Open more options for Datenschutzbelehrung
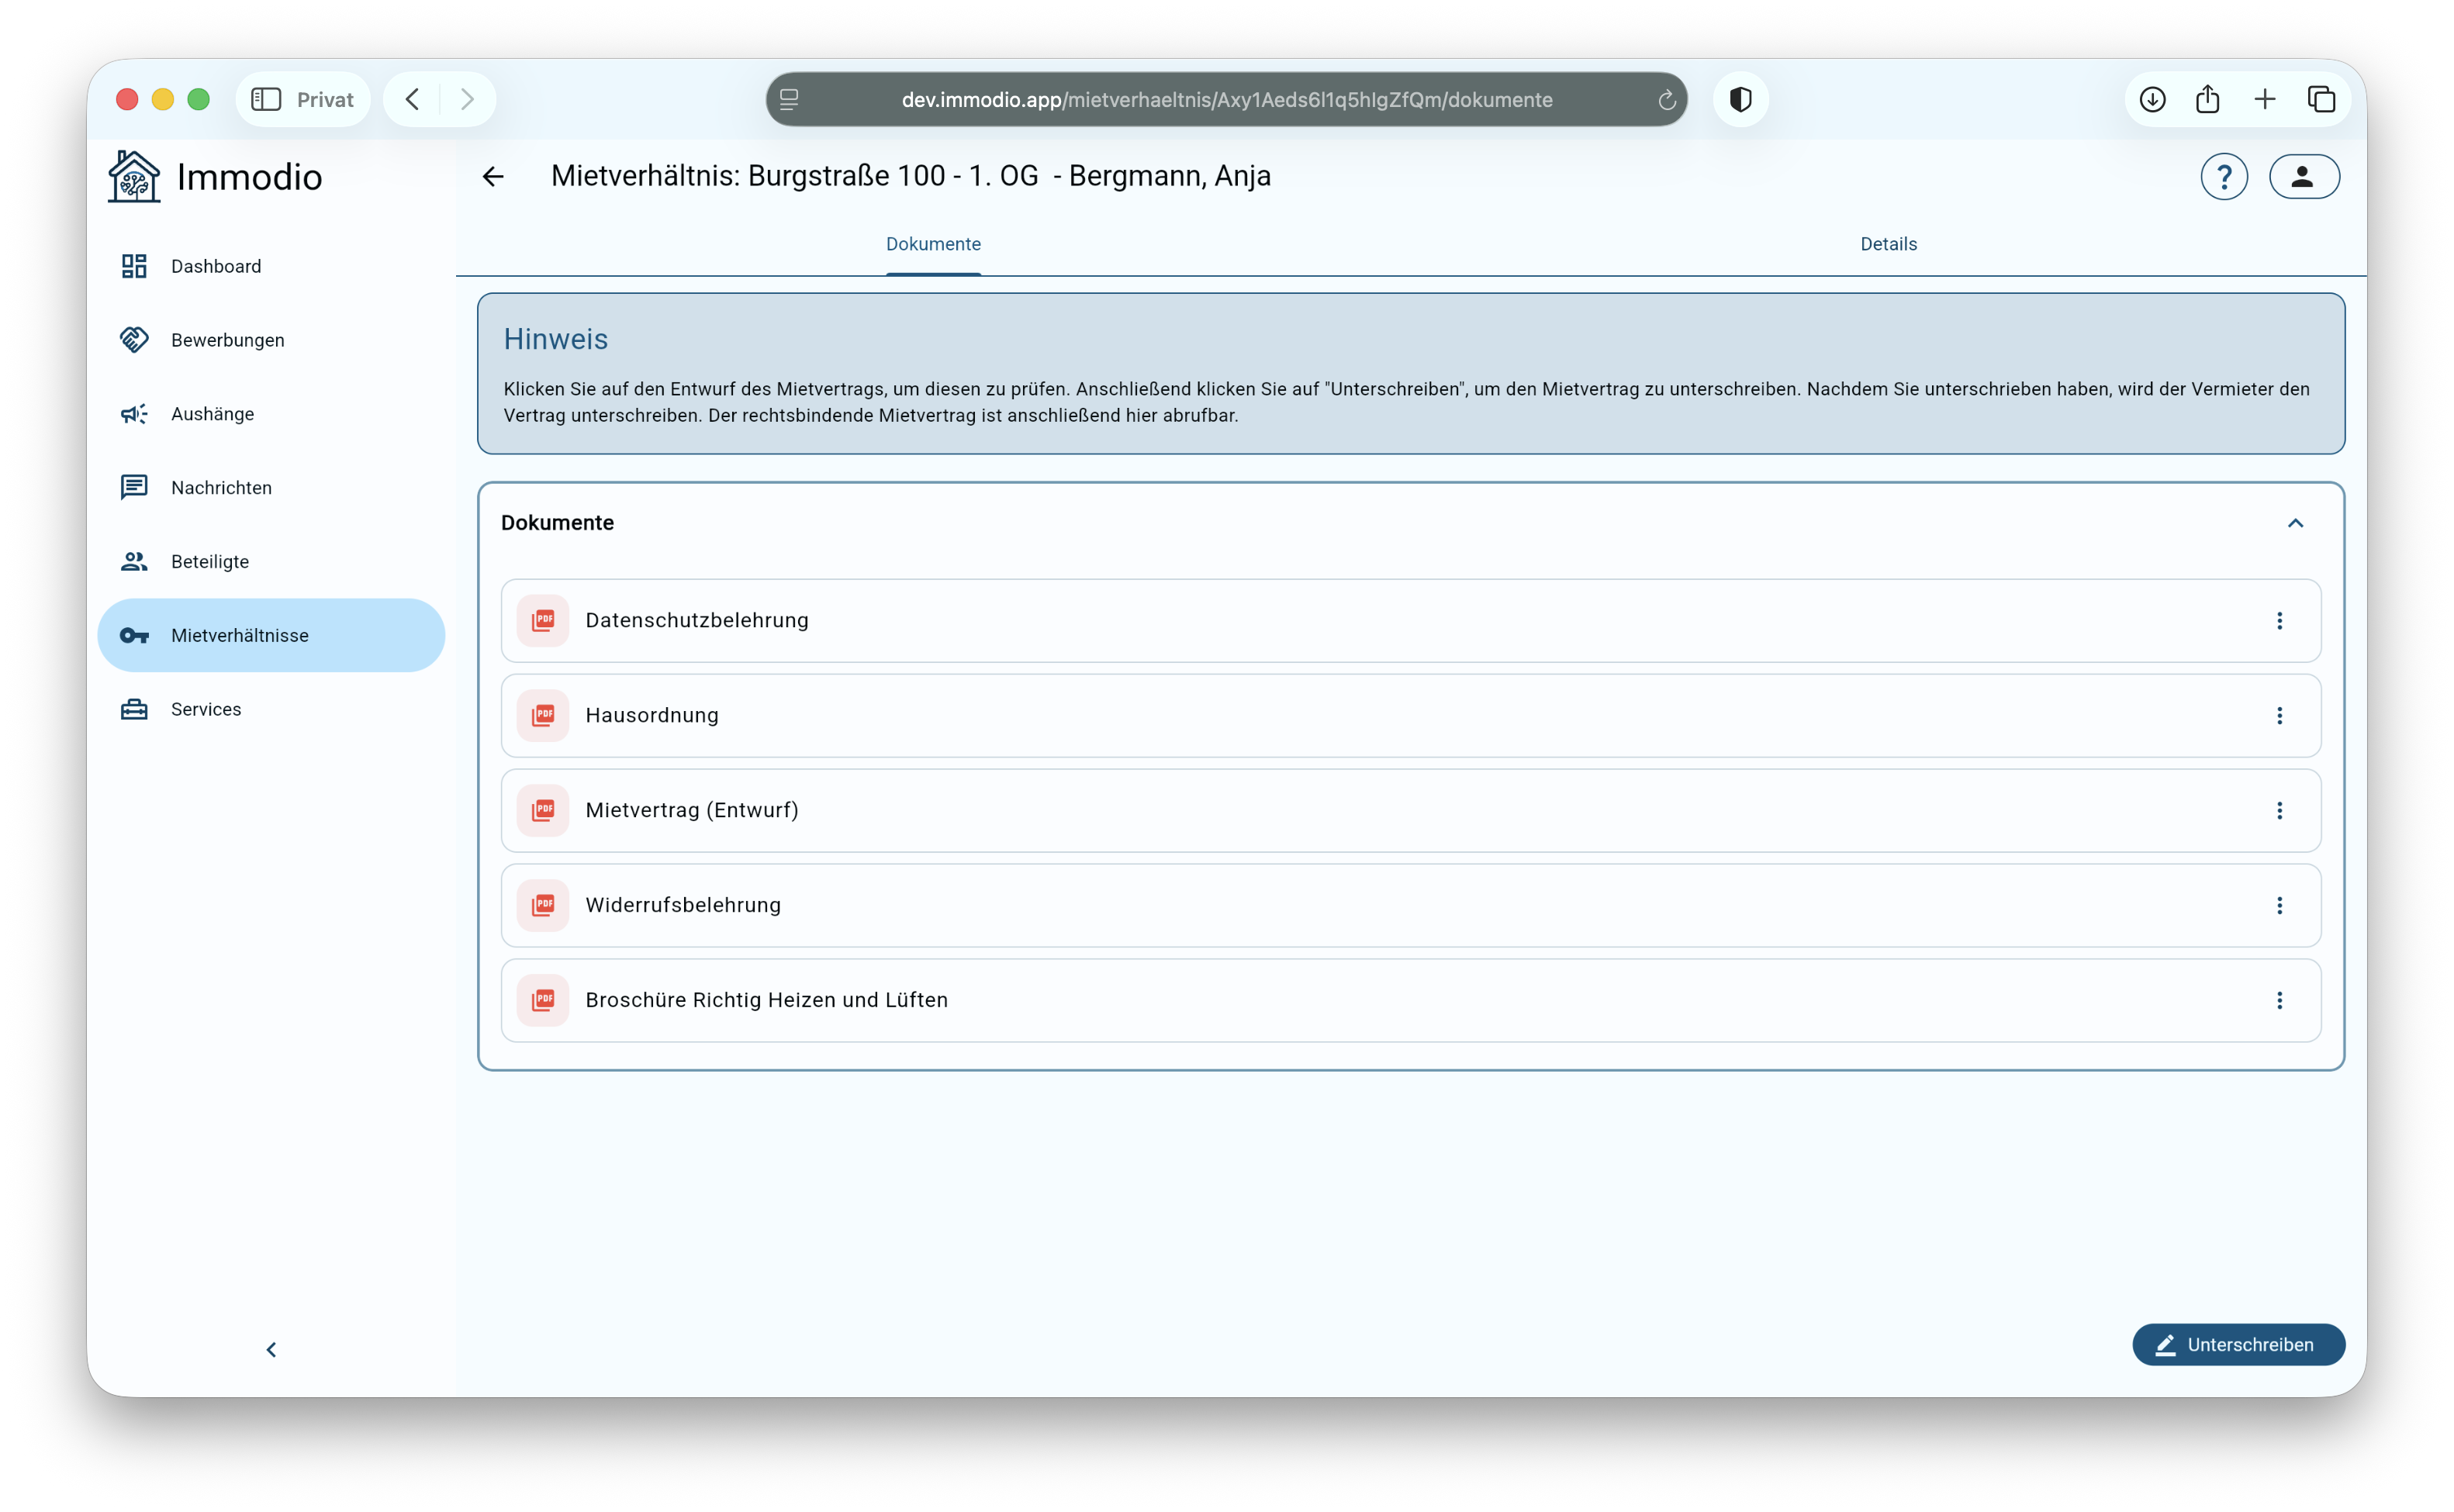Viewport: 2454px width, 1512px height. click(2279, 621)
